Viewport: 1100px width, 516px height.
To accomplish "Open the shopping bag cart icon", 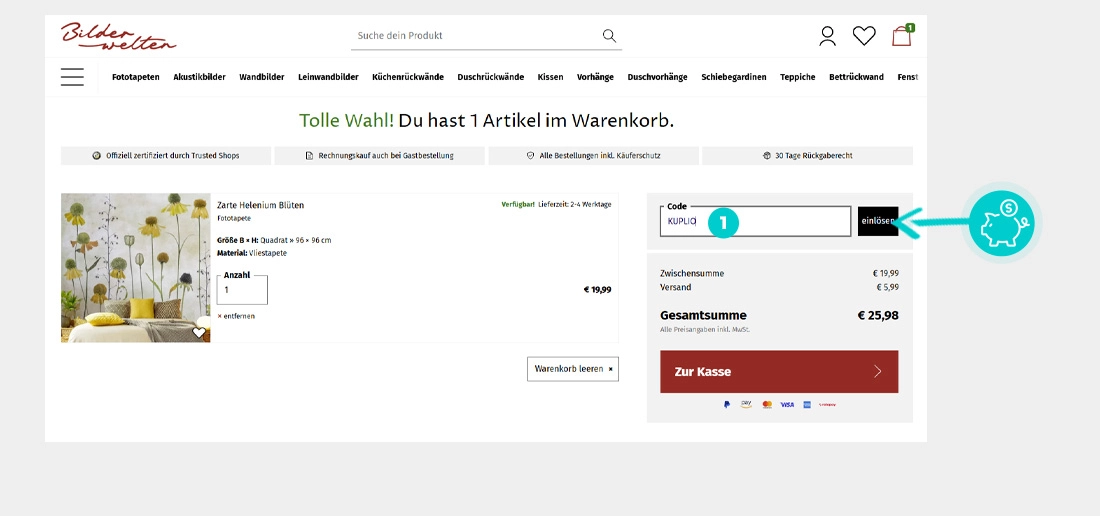I will [902, 35].
